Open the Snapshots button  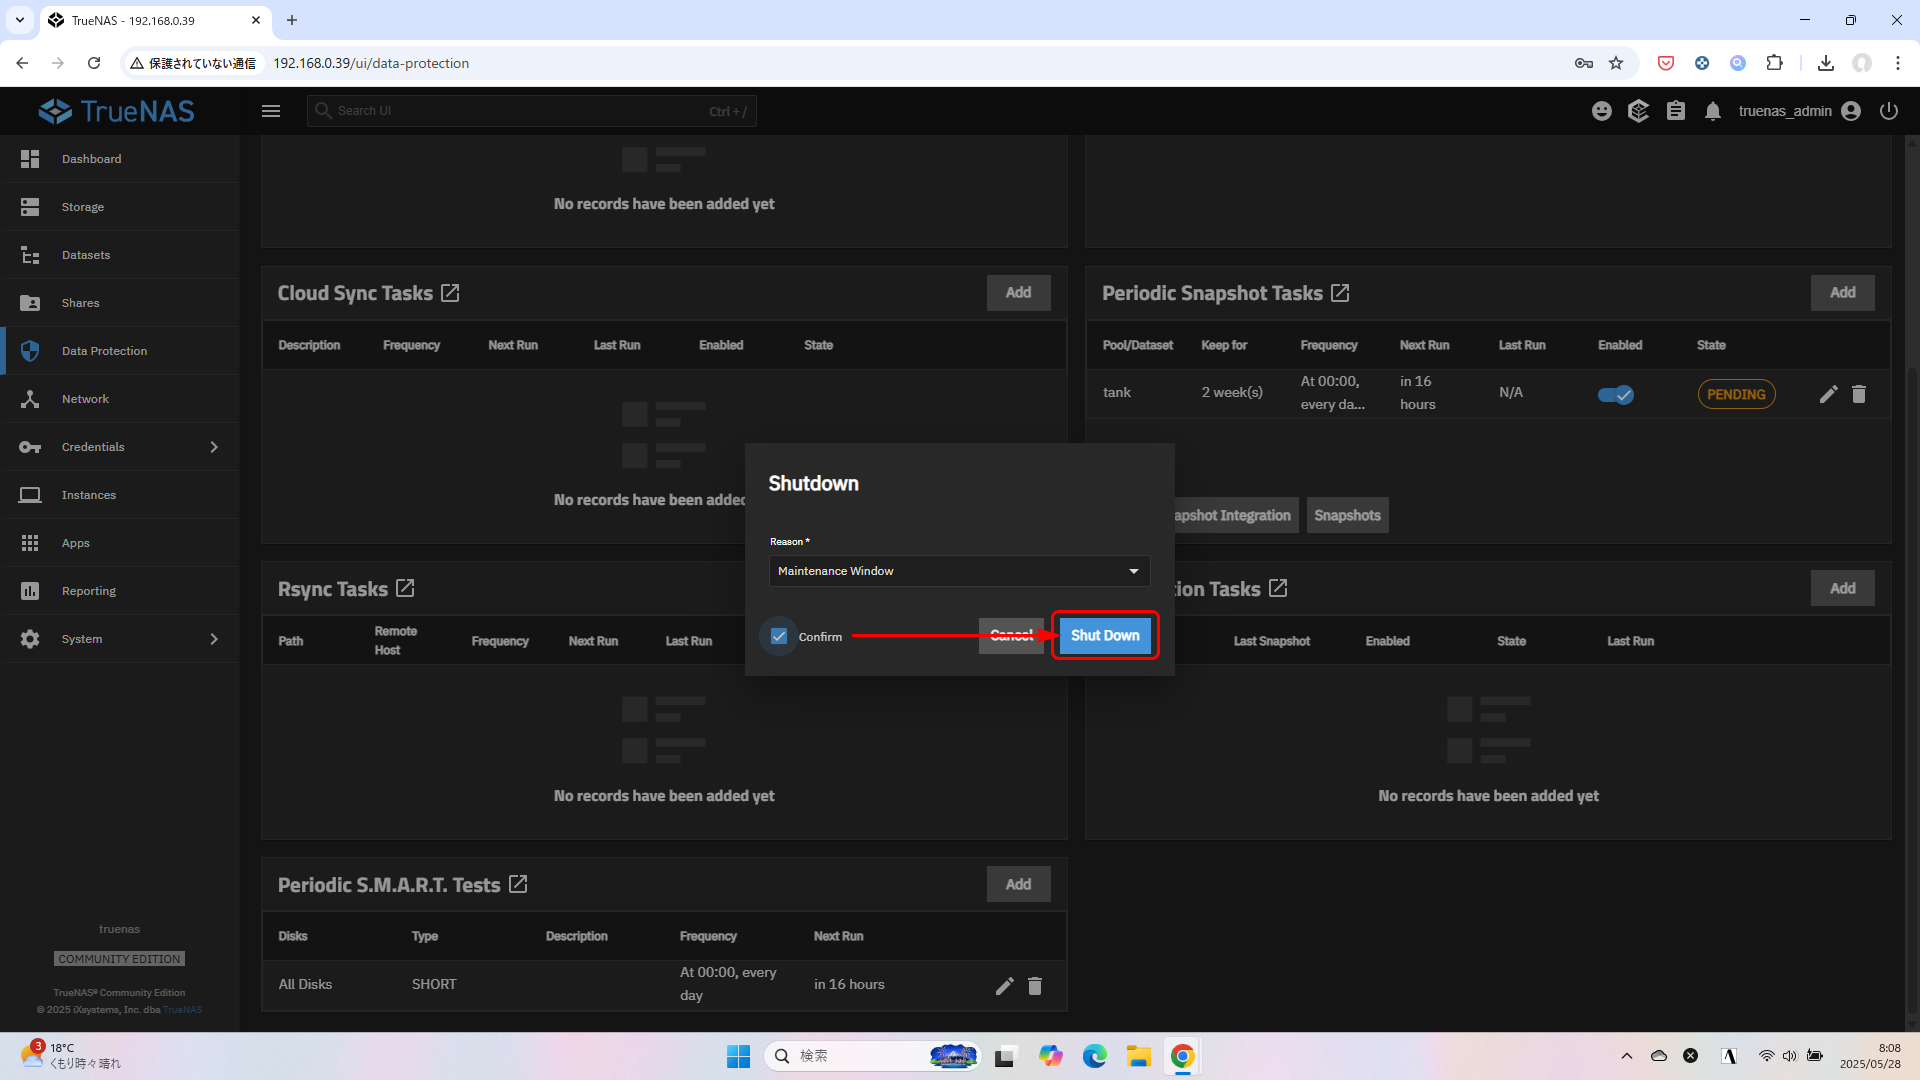coord(1347,515)
